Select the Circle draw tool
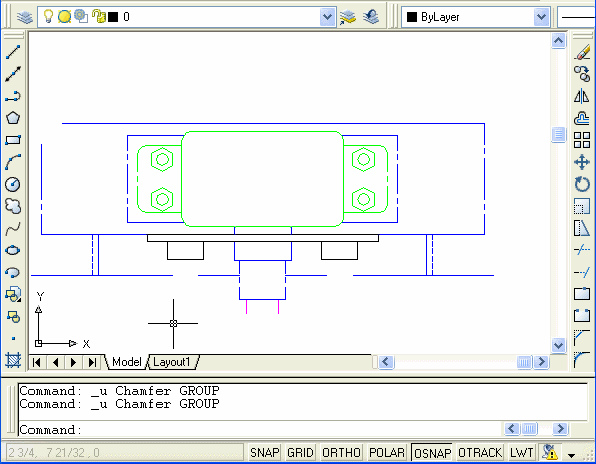The image size is (596, 464). [x=13, y=184]
